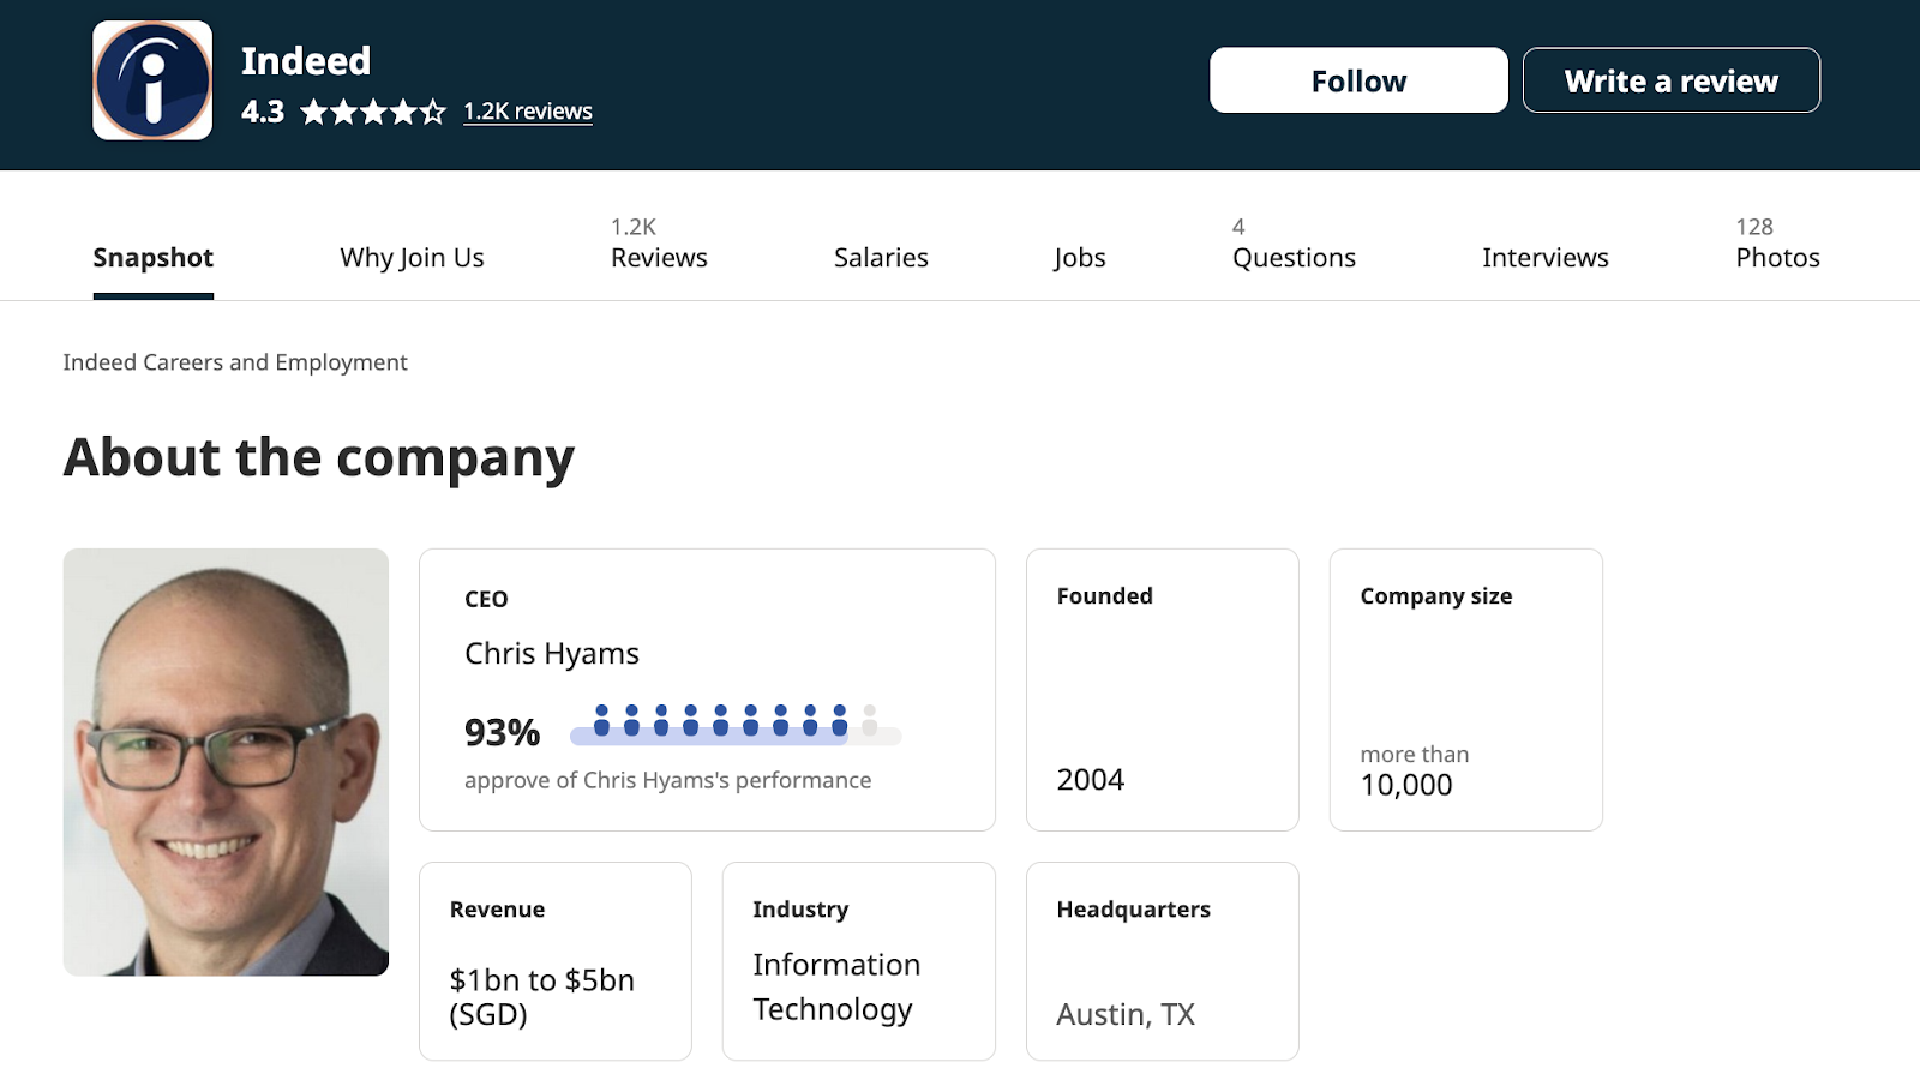Click the CEO approval progress bar
This screenshot has width=1920, height=1080.
(735, 725)
